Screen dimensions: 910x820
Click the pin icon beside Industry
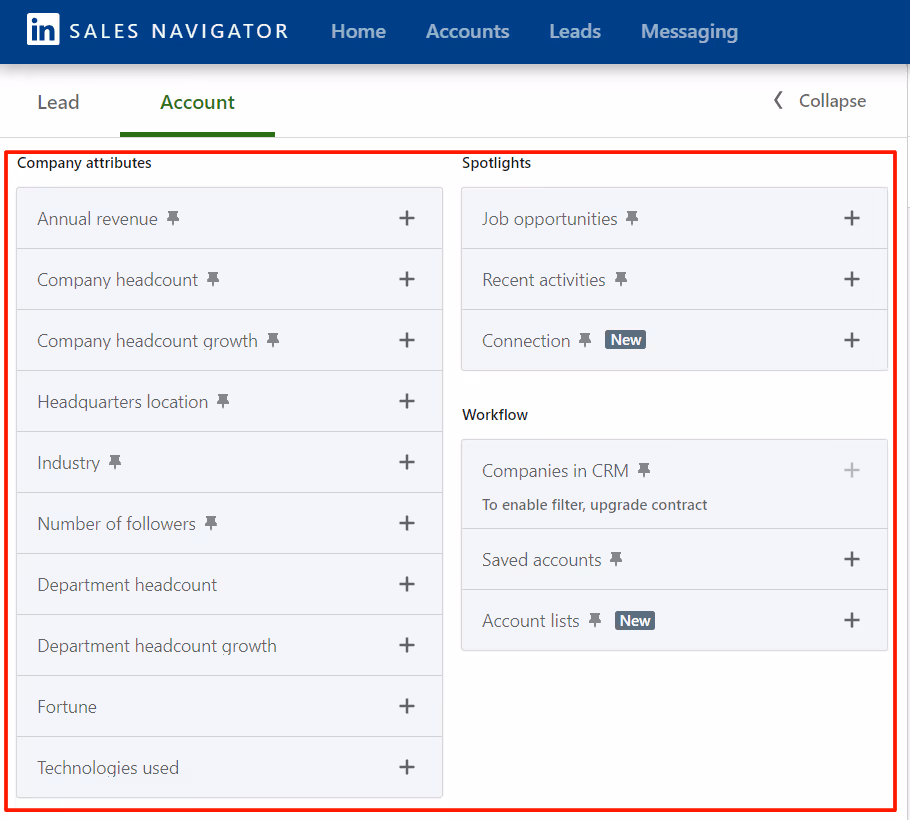(114, 461)
